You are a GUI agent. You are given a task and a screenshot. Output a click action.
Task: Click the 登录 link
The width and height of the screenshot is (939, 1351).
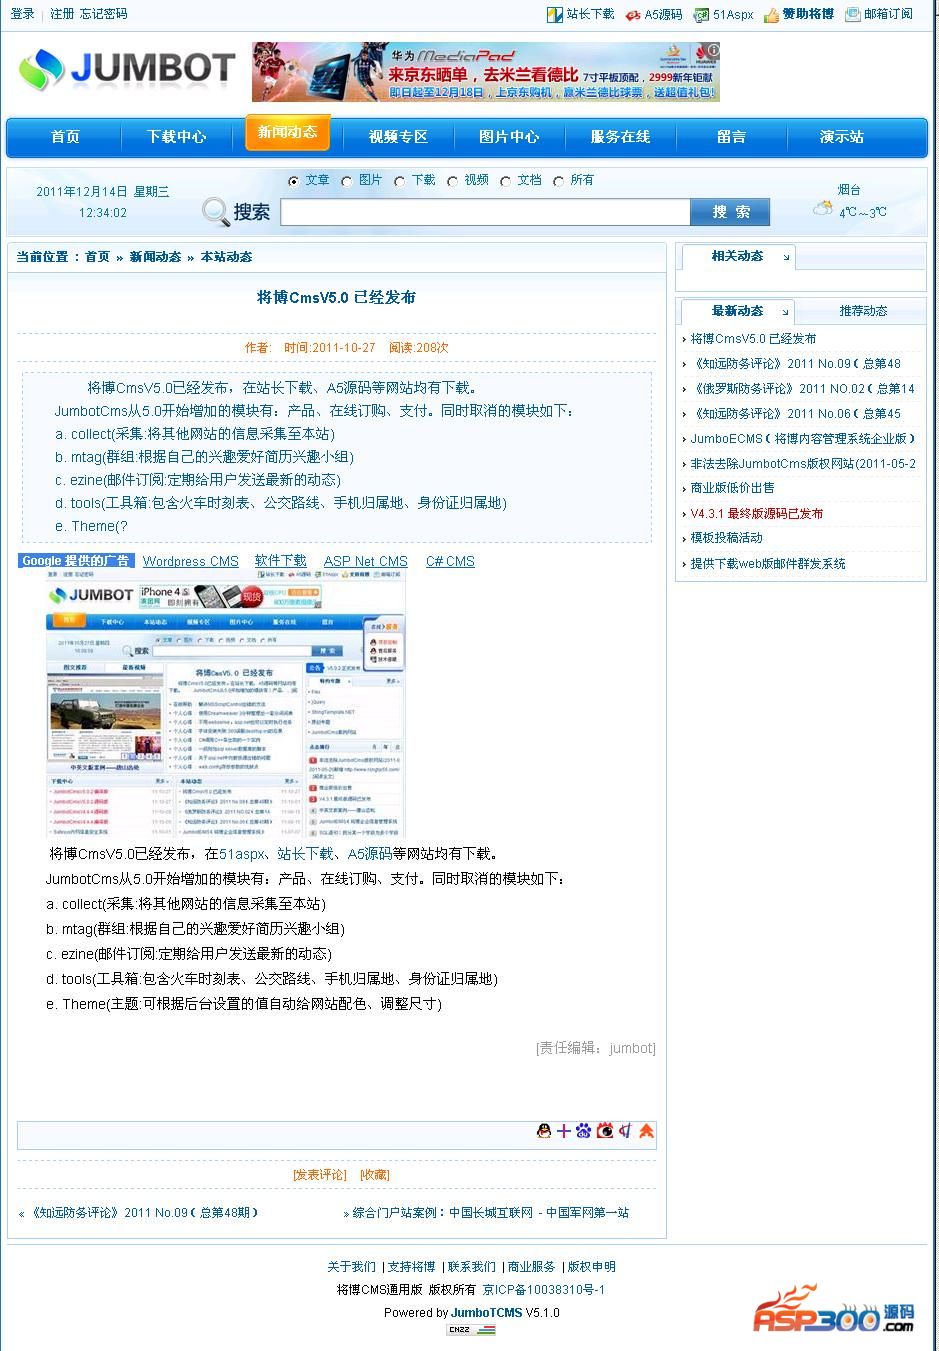[x=22, y=14]
